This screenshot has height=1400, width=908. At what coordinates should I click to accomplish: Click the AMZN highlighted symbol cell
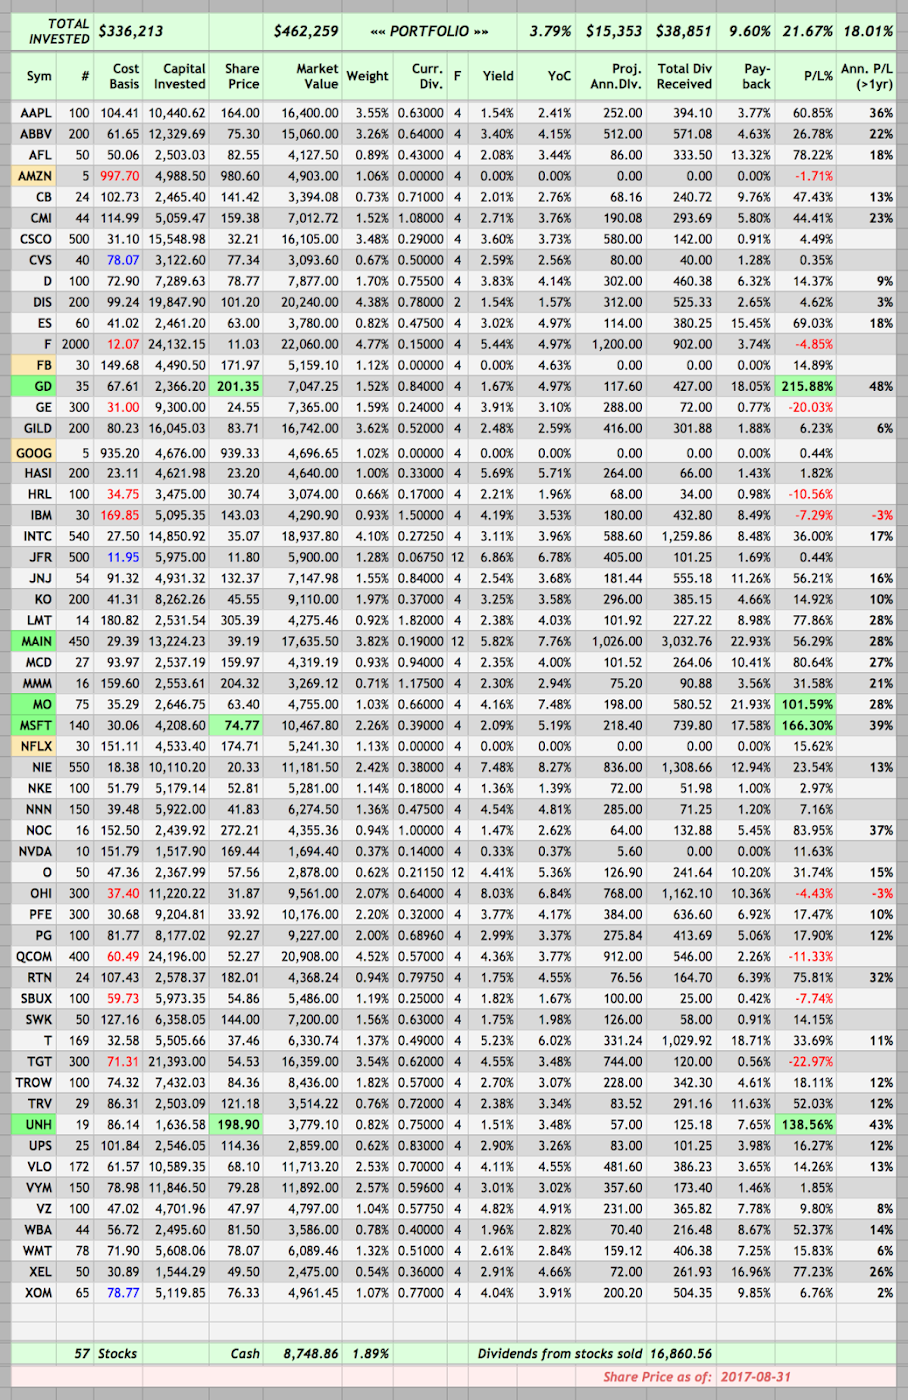click(36, 176)
